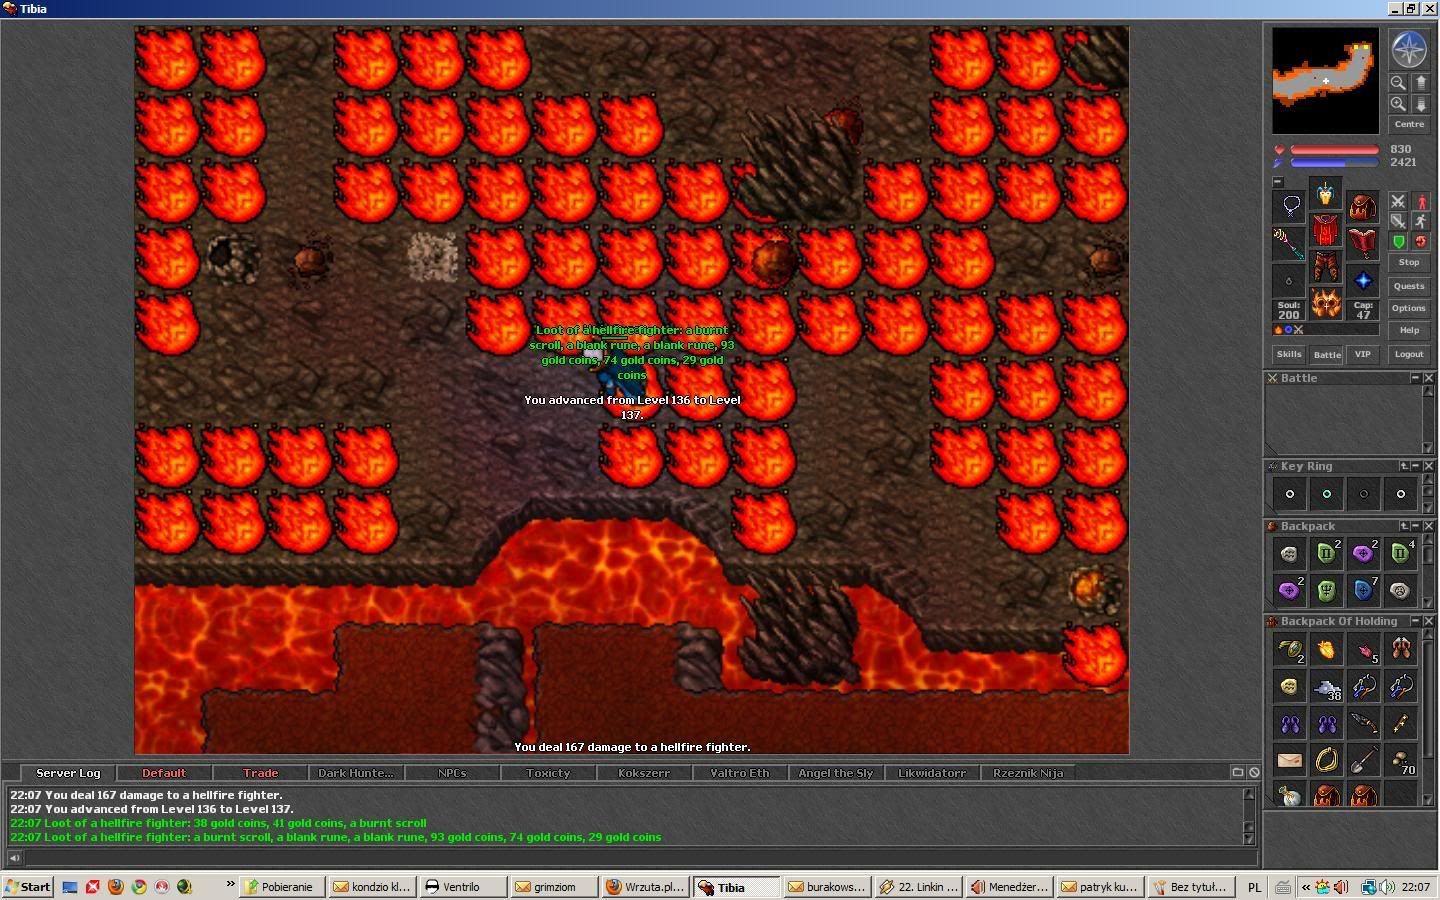Open Ventrilo from the taskbar
Screen dimensions: 1440x900
(x=462, y=887)
